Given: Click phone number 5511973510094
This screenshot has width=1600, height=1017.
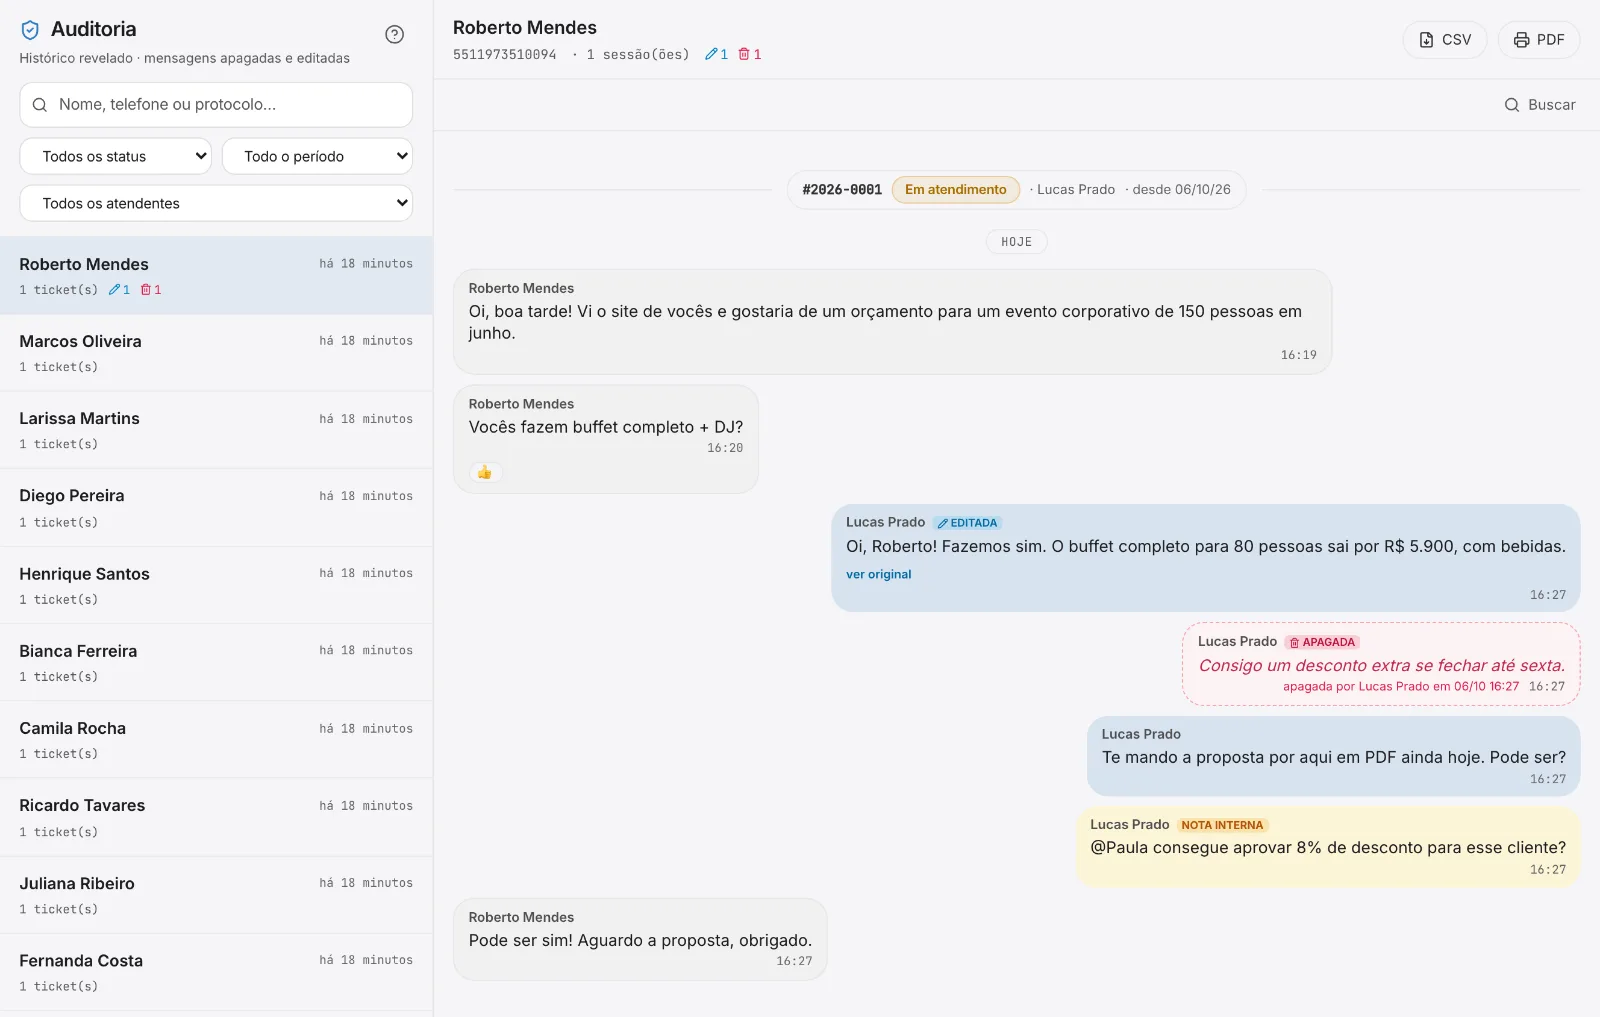Looking at the screenshot, I should pos(505,55).
